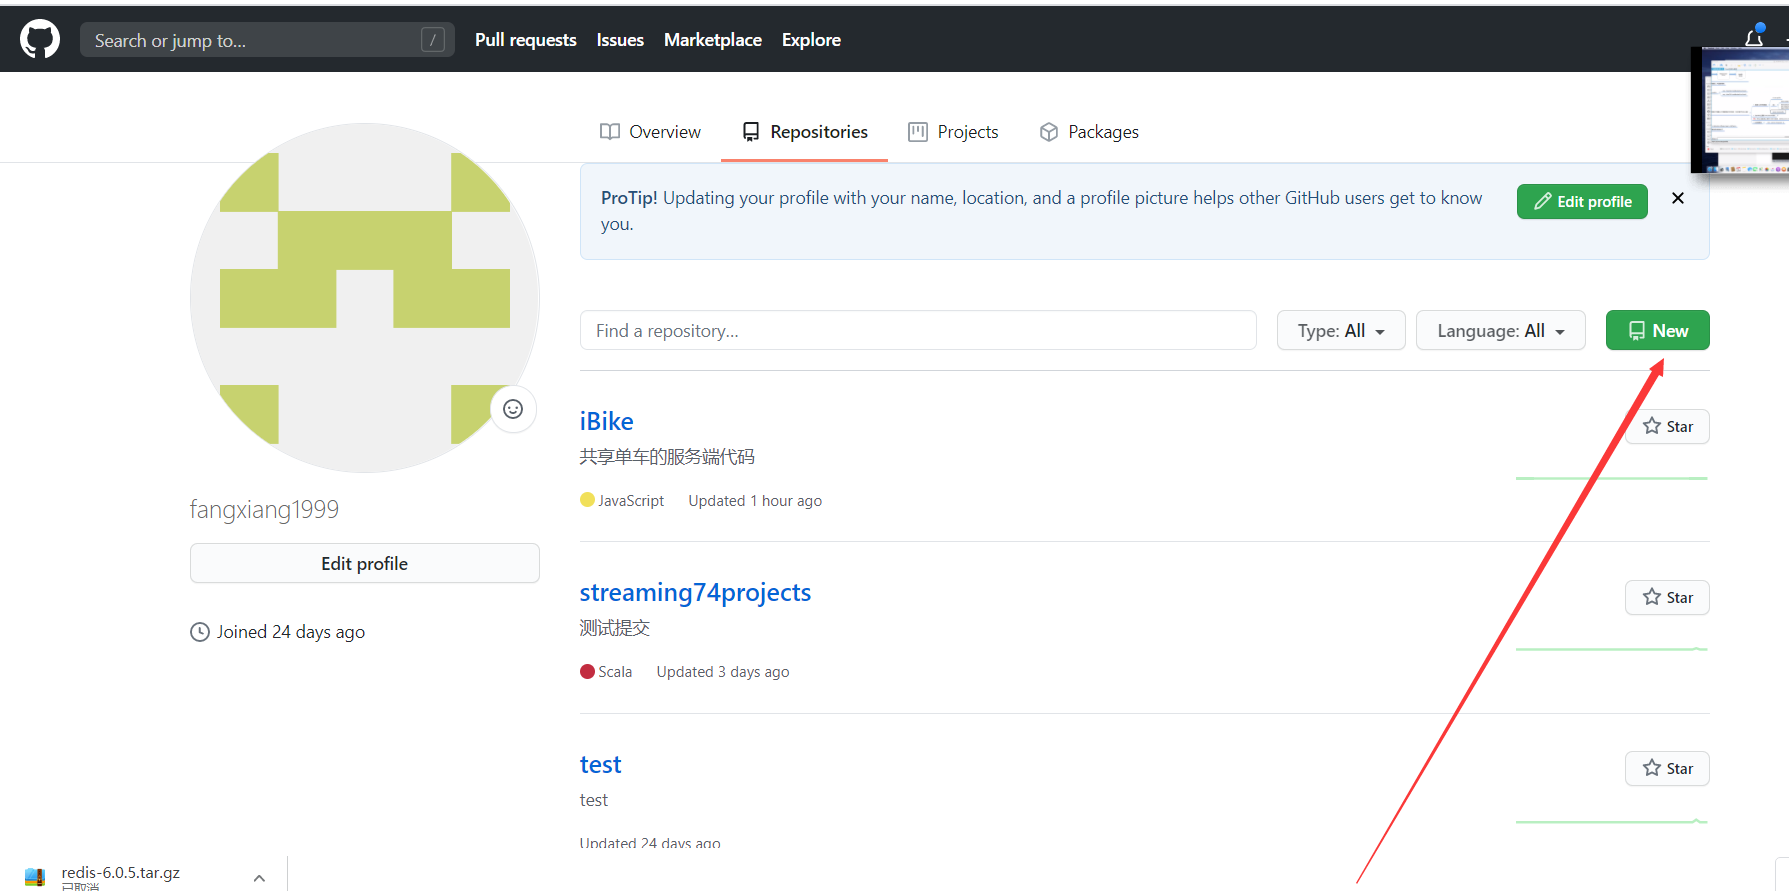Click the Updated 3 days ago text

(723, 672)
